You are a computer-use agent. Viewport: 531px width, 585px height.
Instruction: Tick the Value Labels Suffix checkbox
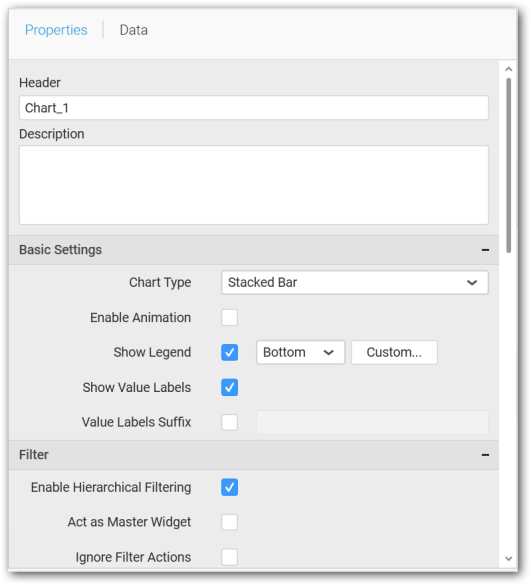point(229,422)
